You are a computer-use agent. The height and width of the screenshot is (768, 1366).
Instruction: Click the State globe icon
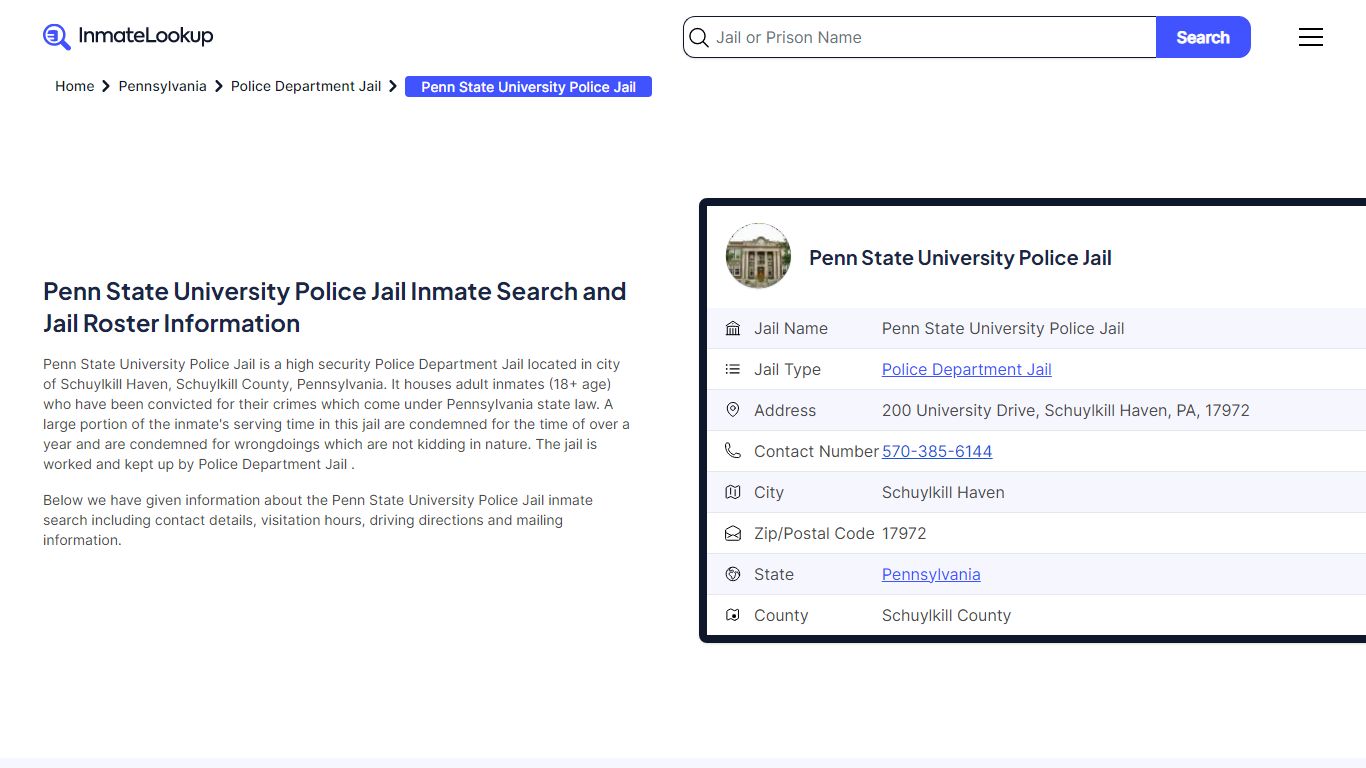[x=733, y=574]
